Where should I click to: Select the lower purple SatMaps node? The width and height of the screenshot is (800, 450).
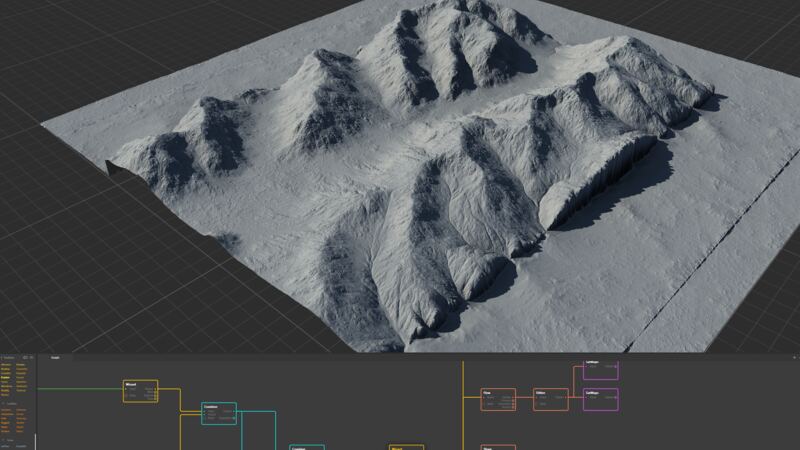tap(601, 399)
